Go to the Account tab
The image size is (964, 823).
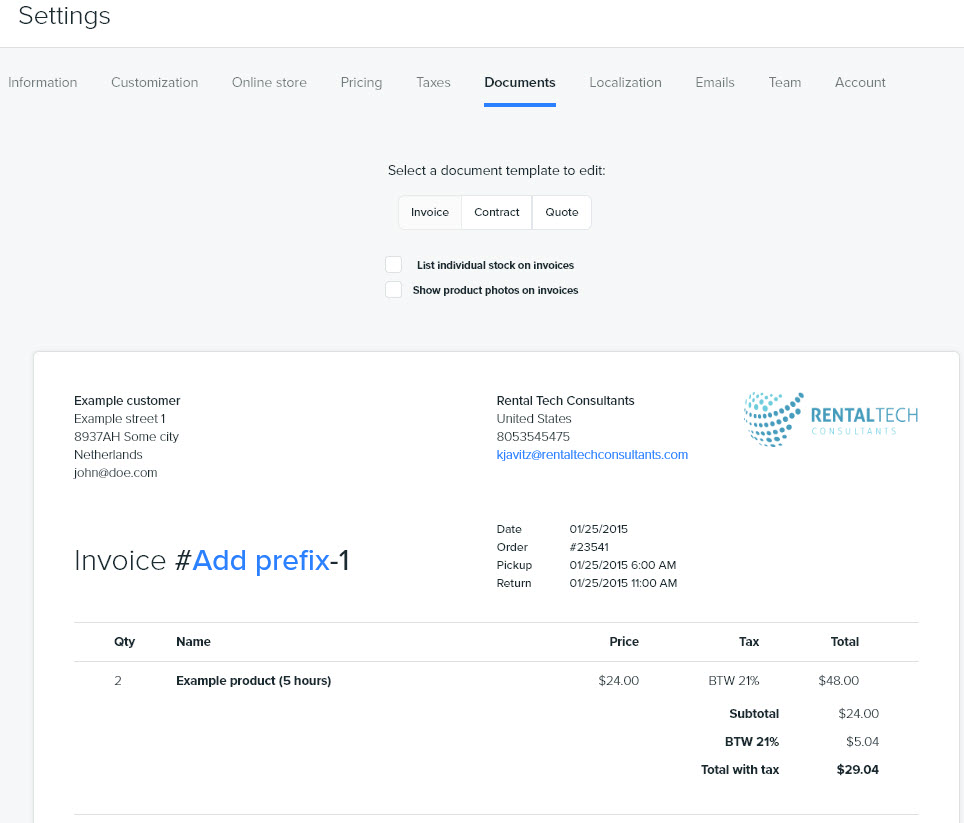[x=860, y=82]
